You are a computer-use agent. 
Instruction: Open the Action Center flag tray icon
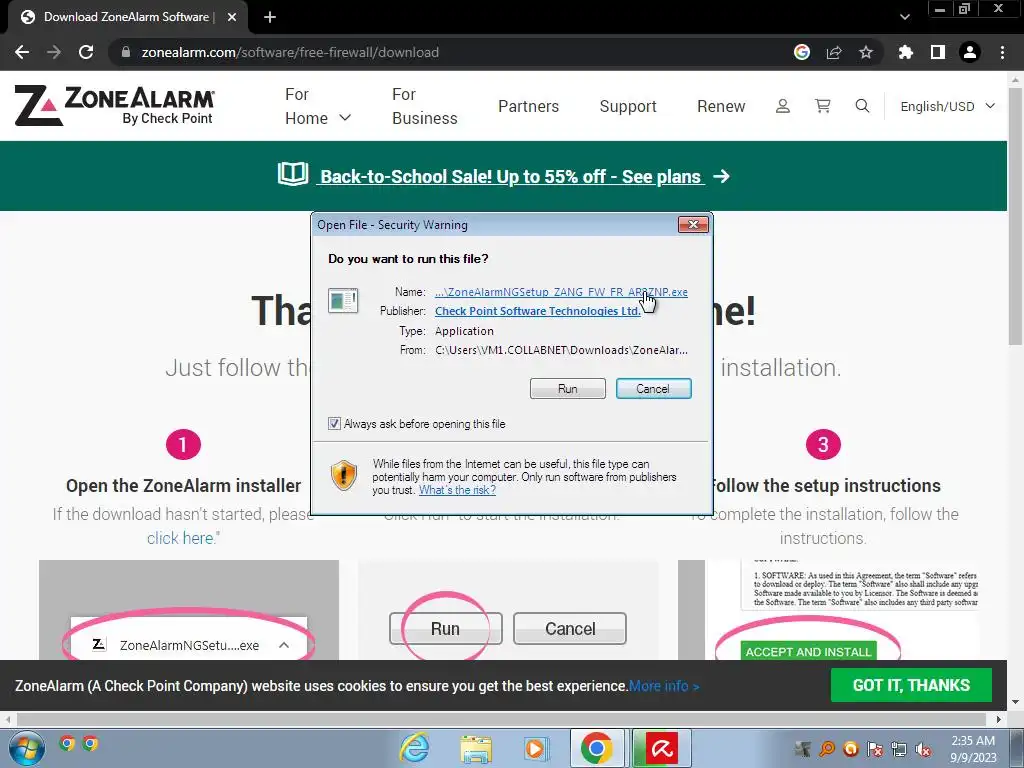pyautogui.click(x=875, y=750)
